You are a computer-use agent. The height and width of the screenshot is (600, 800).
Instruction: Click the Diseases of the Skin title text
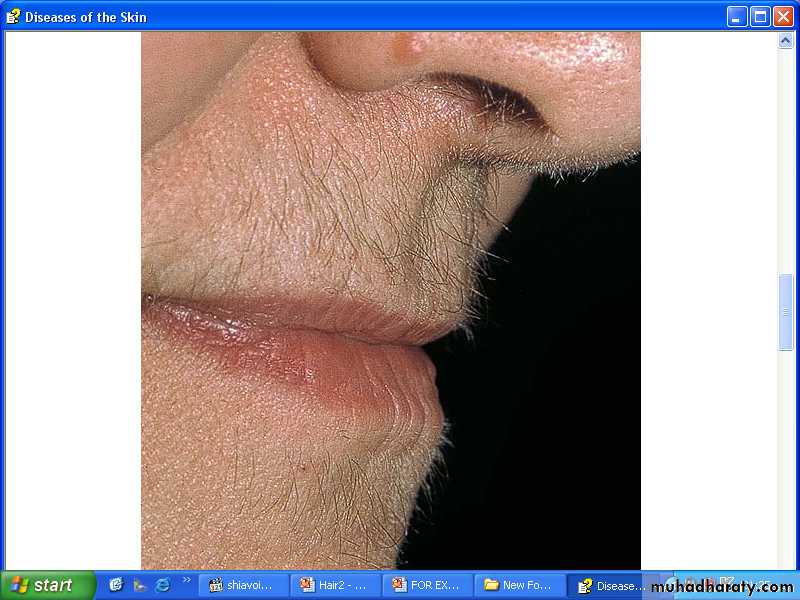coord(85,16)
